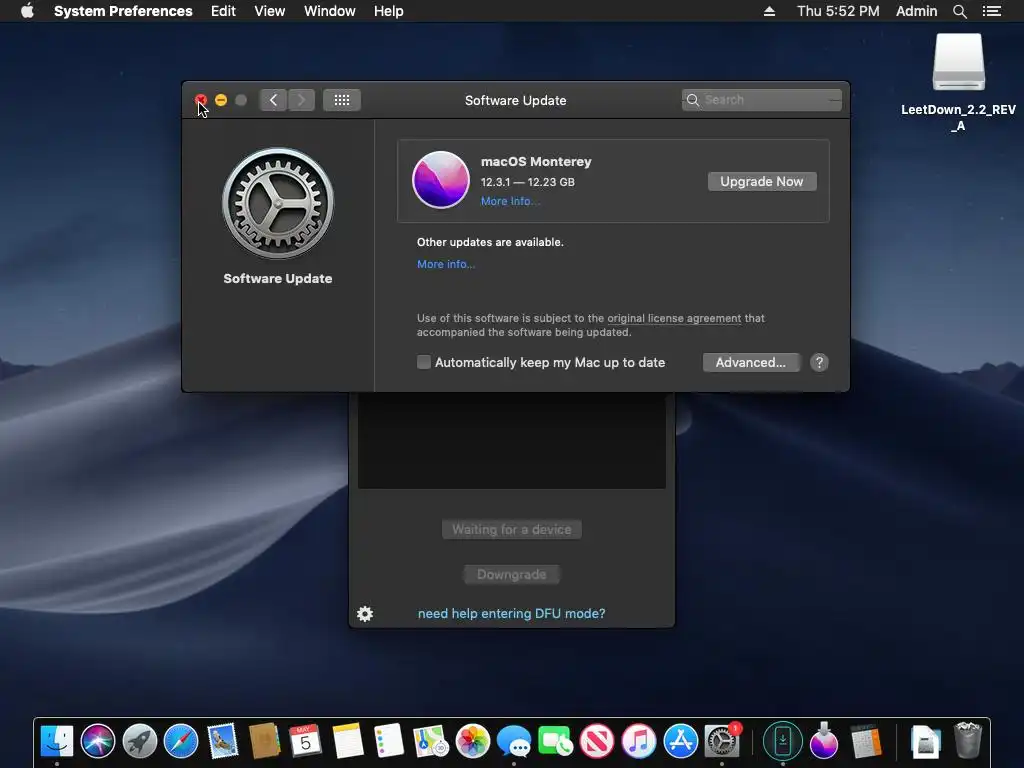1024x768 pixels.
Task: Go back in System Preferences
Action: click(273, 100)
